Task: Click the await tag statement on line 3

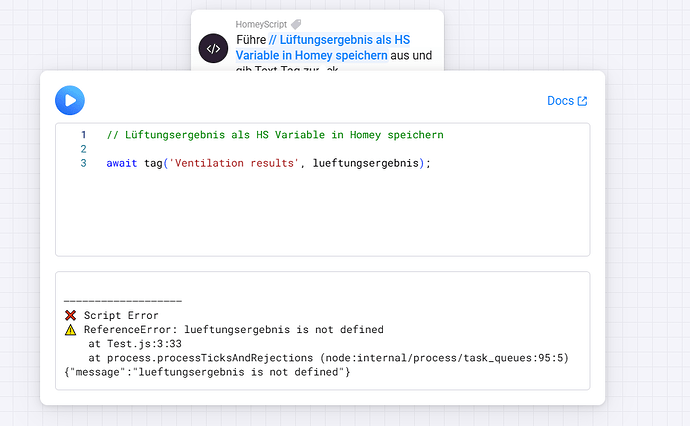Action: click(268, 163)
